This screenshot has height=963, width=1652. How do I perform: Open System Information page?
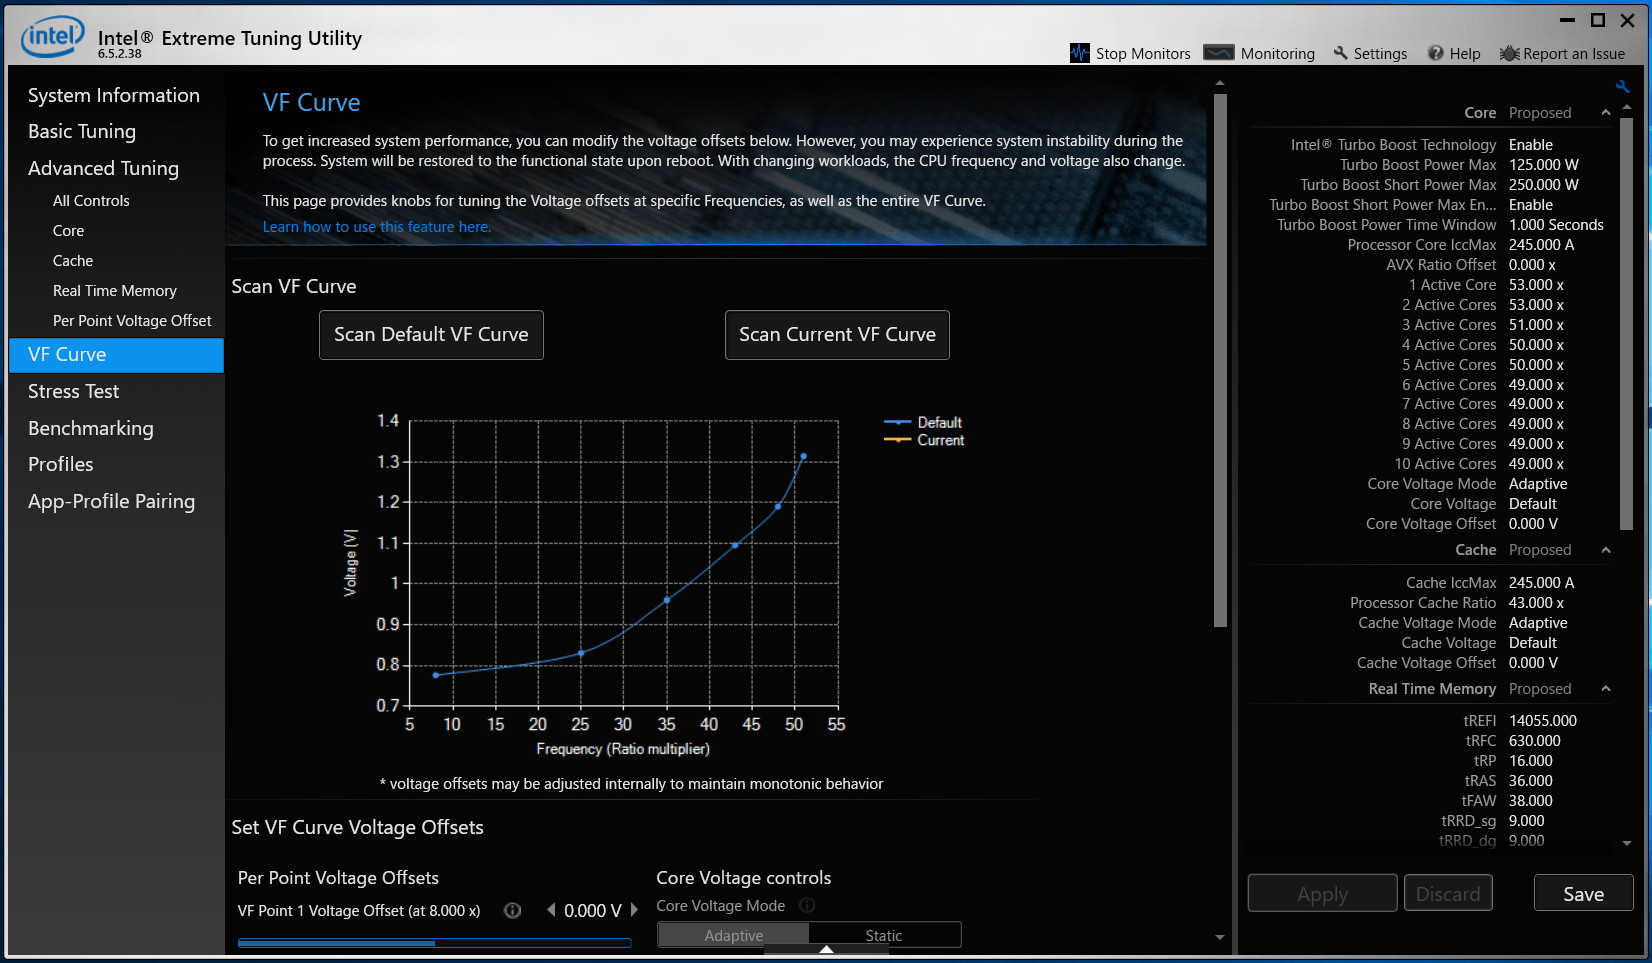[x=114, y=95]
